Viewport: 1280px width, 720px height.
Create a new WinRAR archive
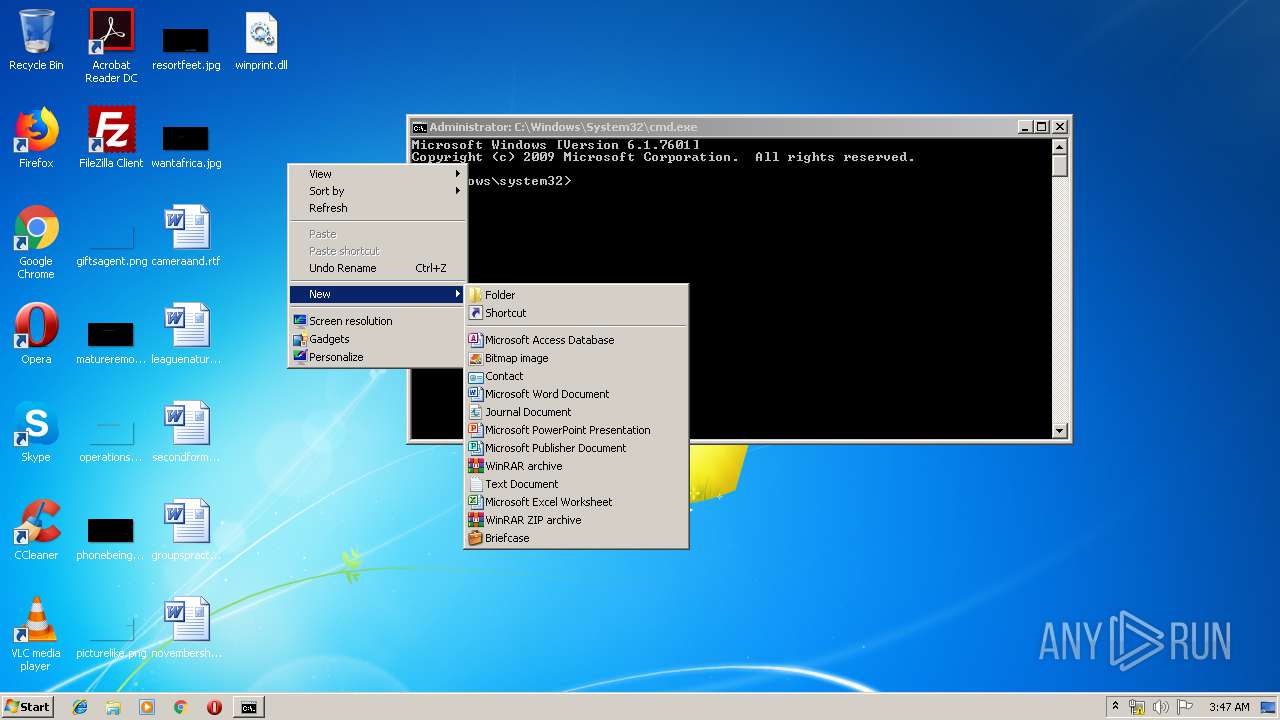click(576, 466)
